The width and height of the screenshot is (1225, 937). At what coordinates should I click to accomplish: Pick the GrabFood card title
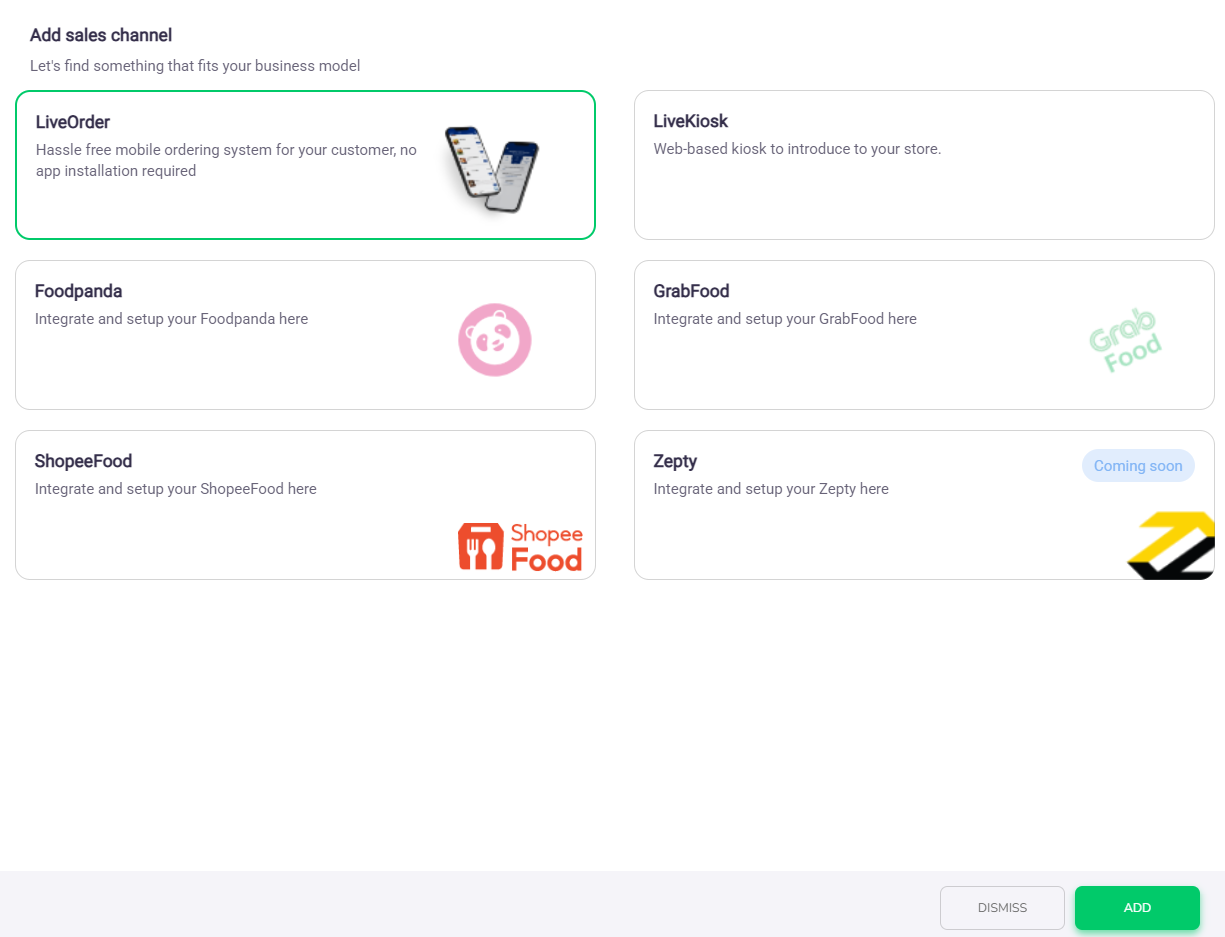[691, 291]
